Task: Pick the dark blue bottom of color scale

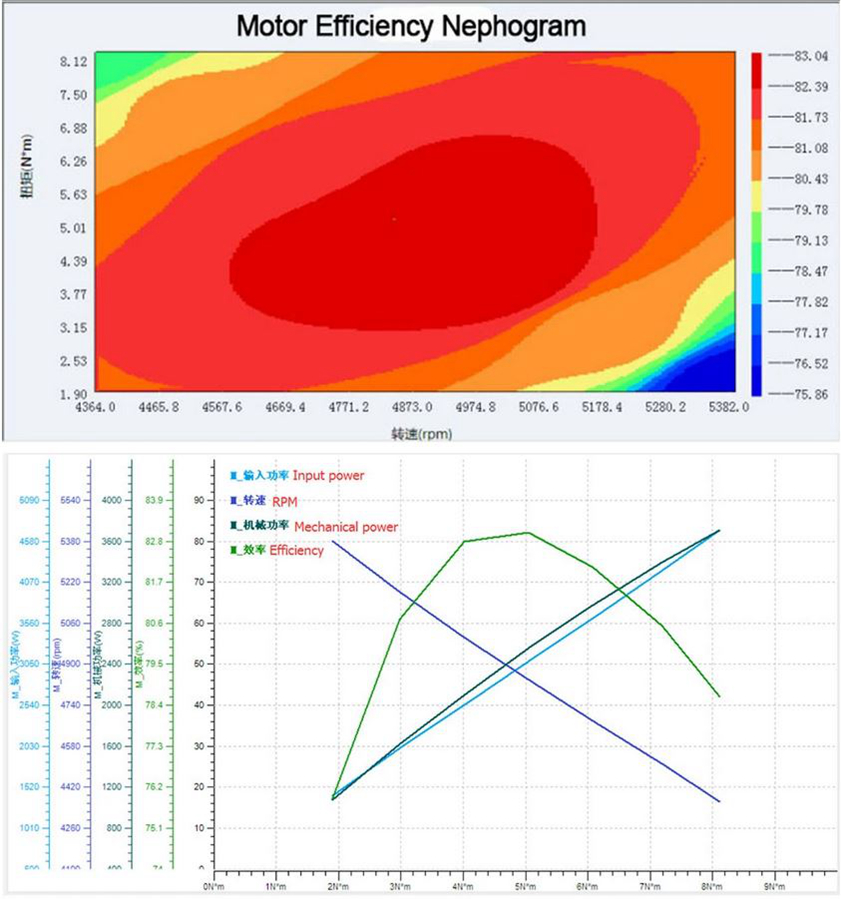Action: (x=759, y=382)
